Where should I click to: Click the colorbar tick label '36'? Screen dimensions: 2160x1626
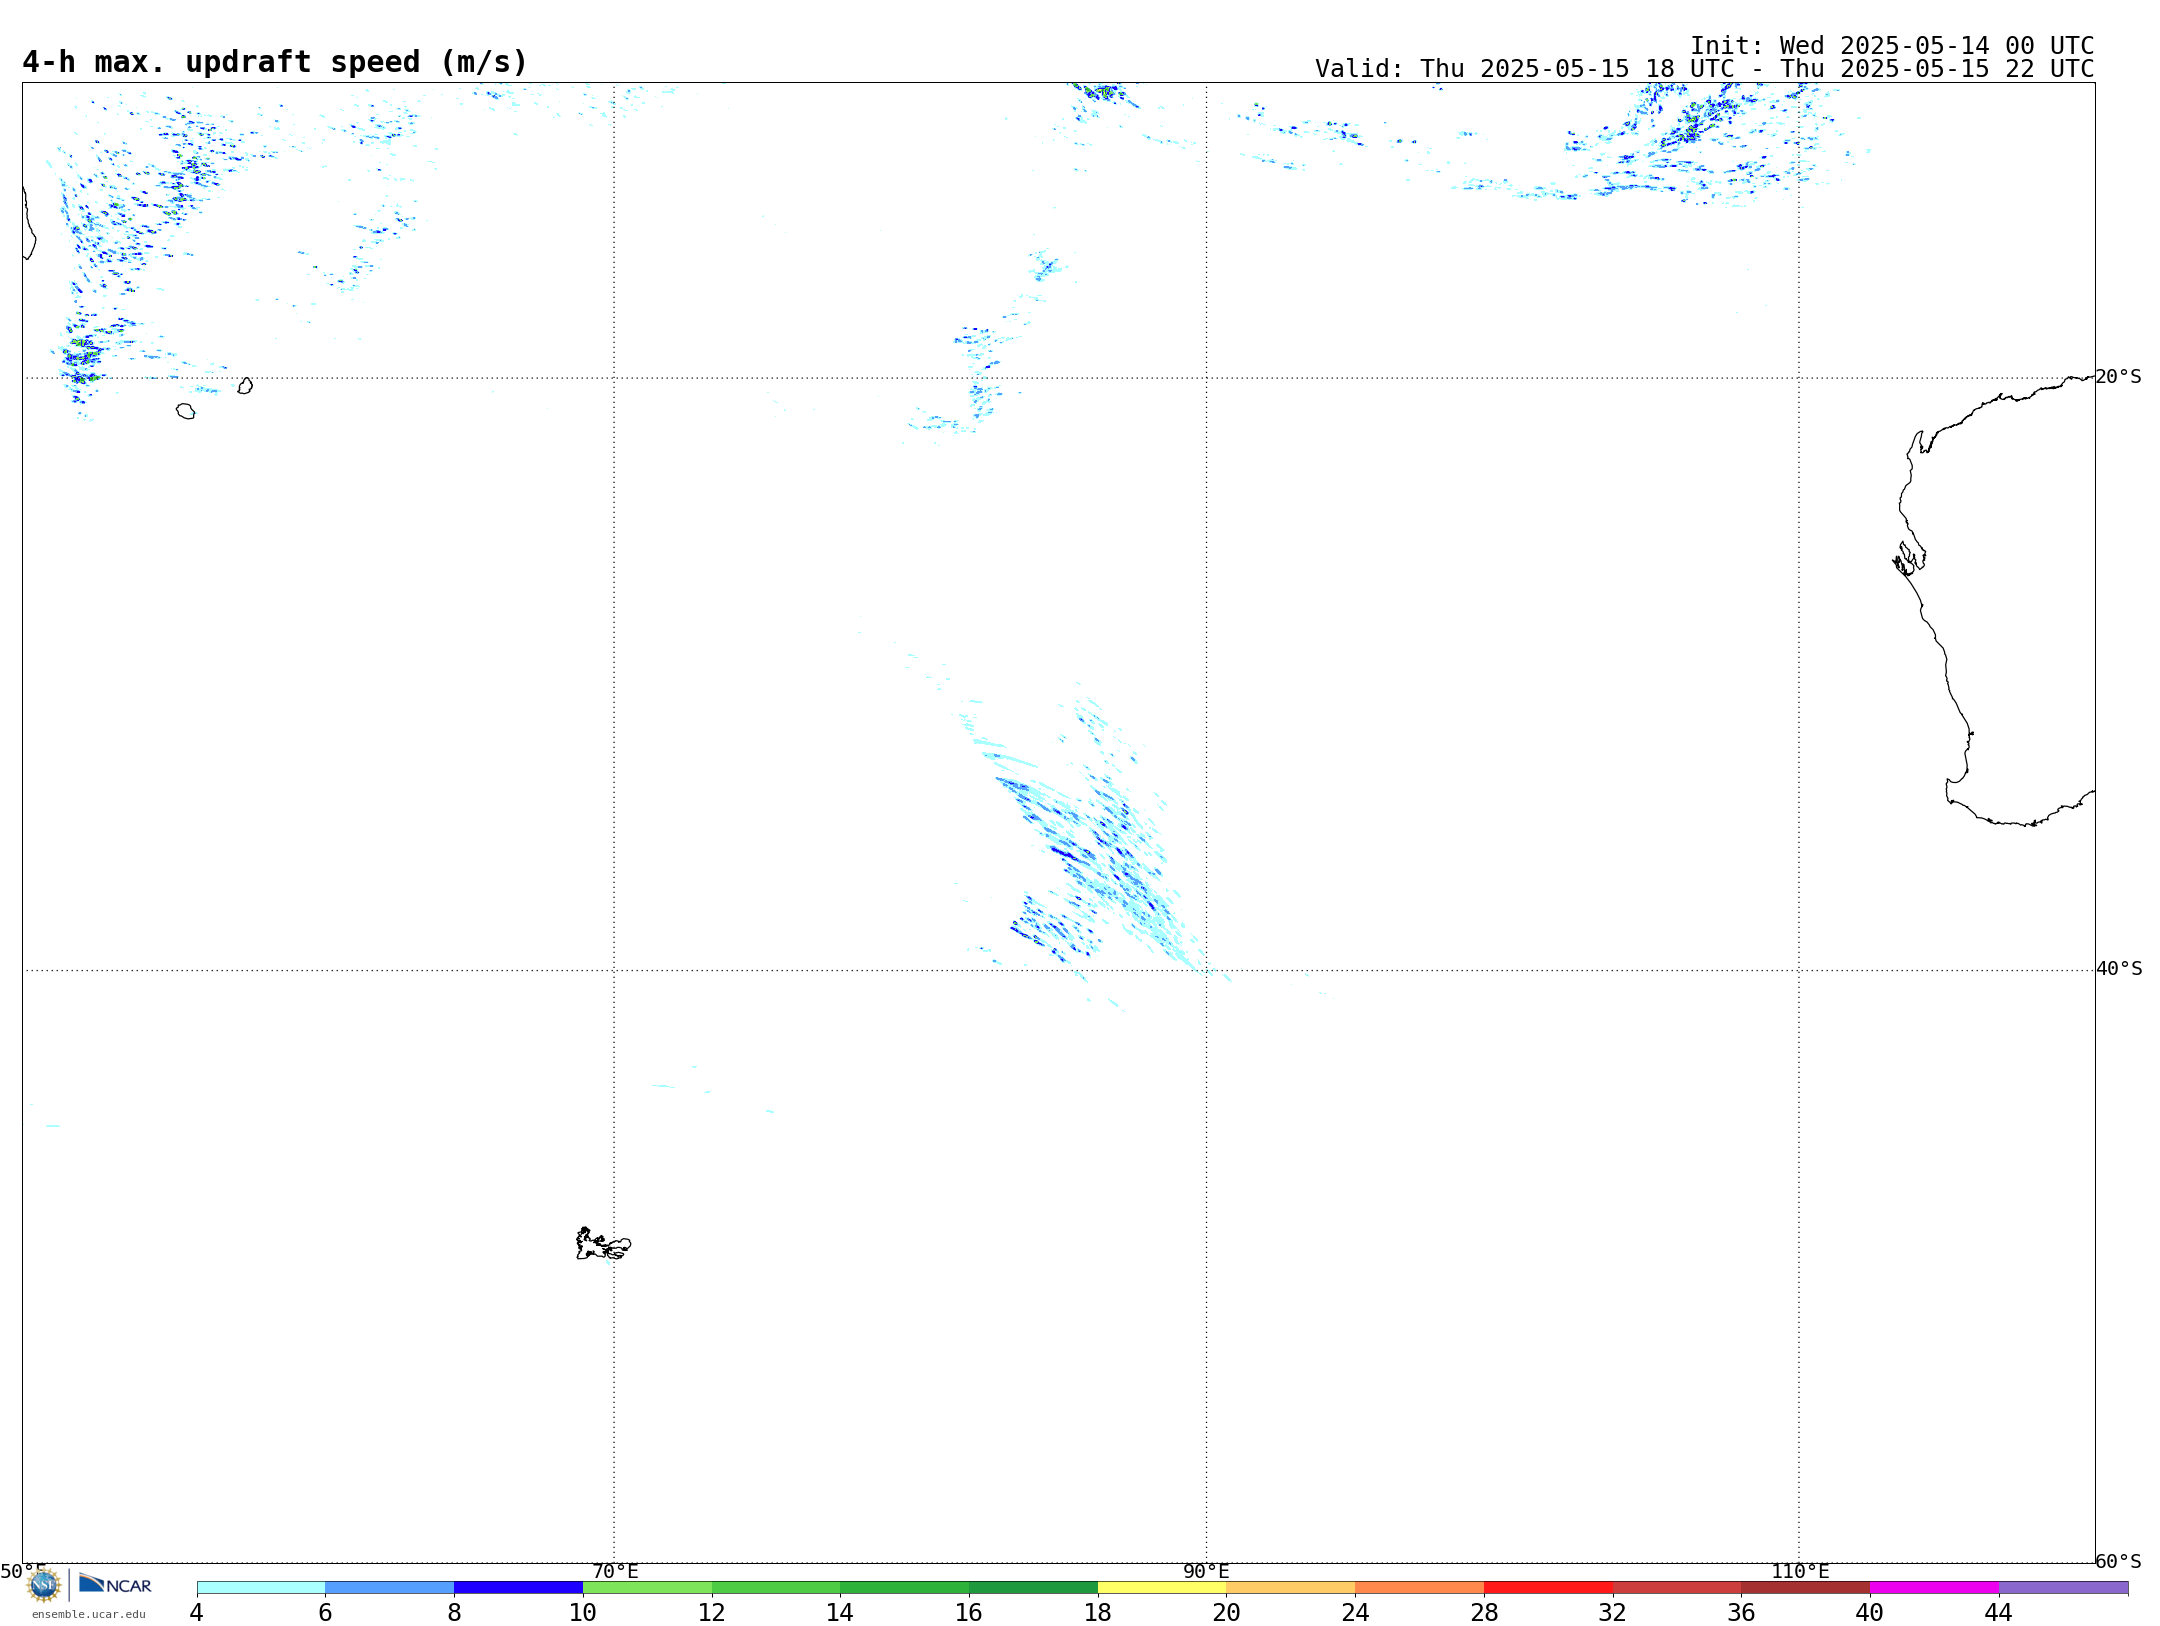[1742, 1612]
